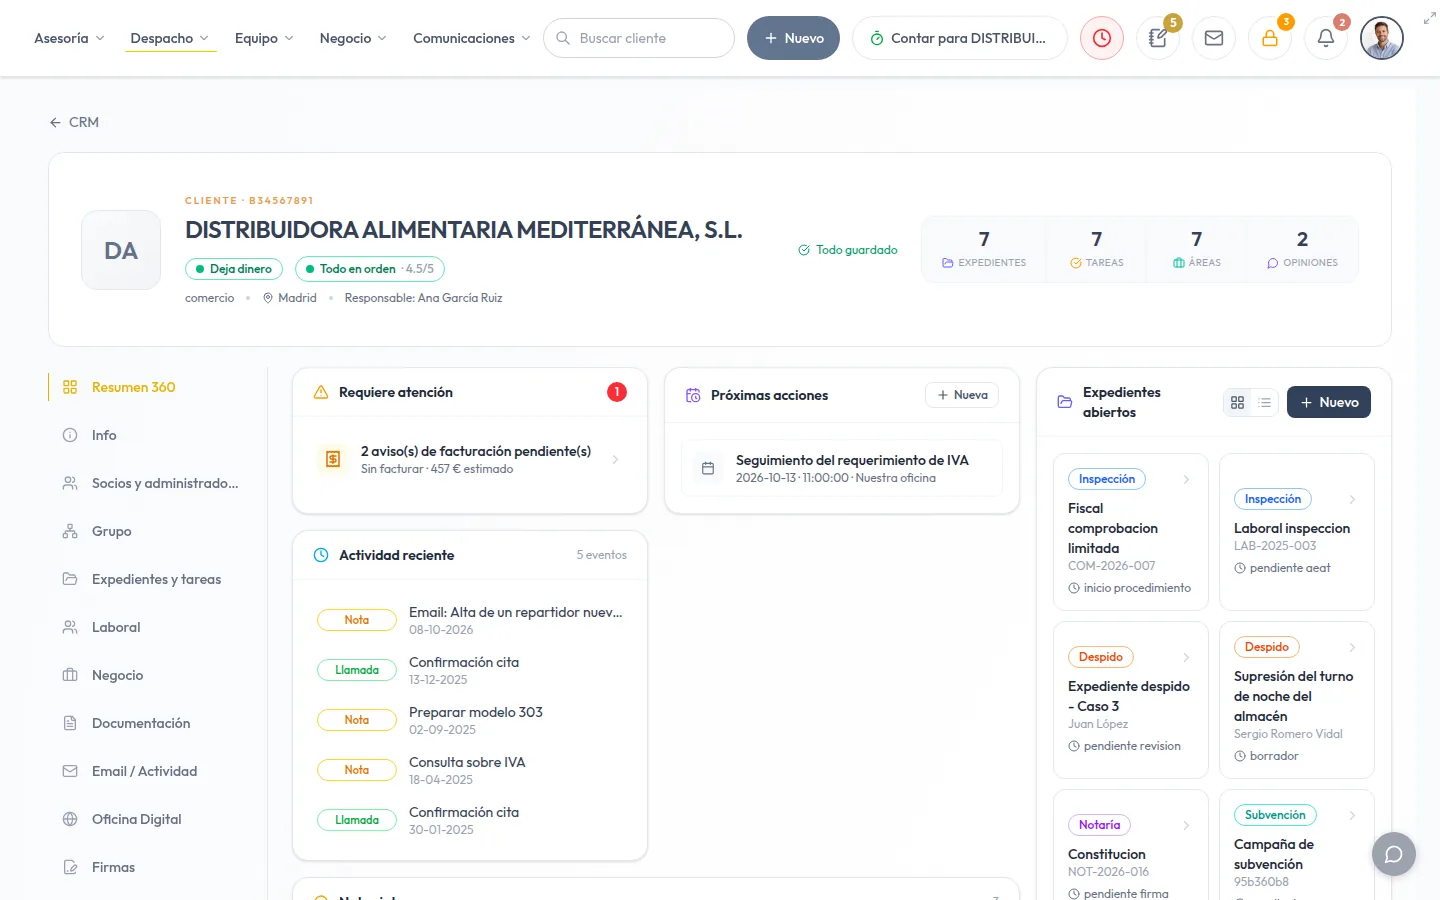This screenshot has width=1440, height=900.
Task: Open the facturación pendiente alert chevron
Action: click(x=615, y=460)
